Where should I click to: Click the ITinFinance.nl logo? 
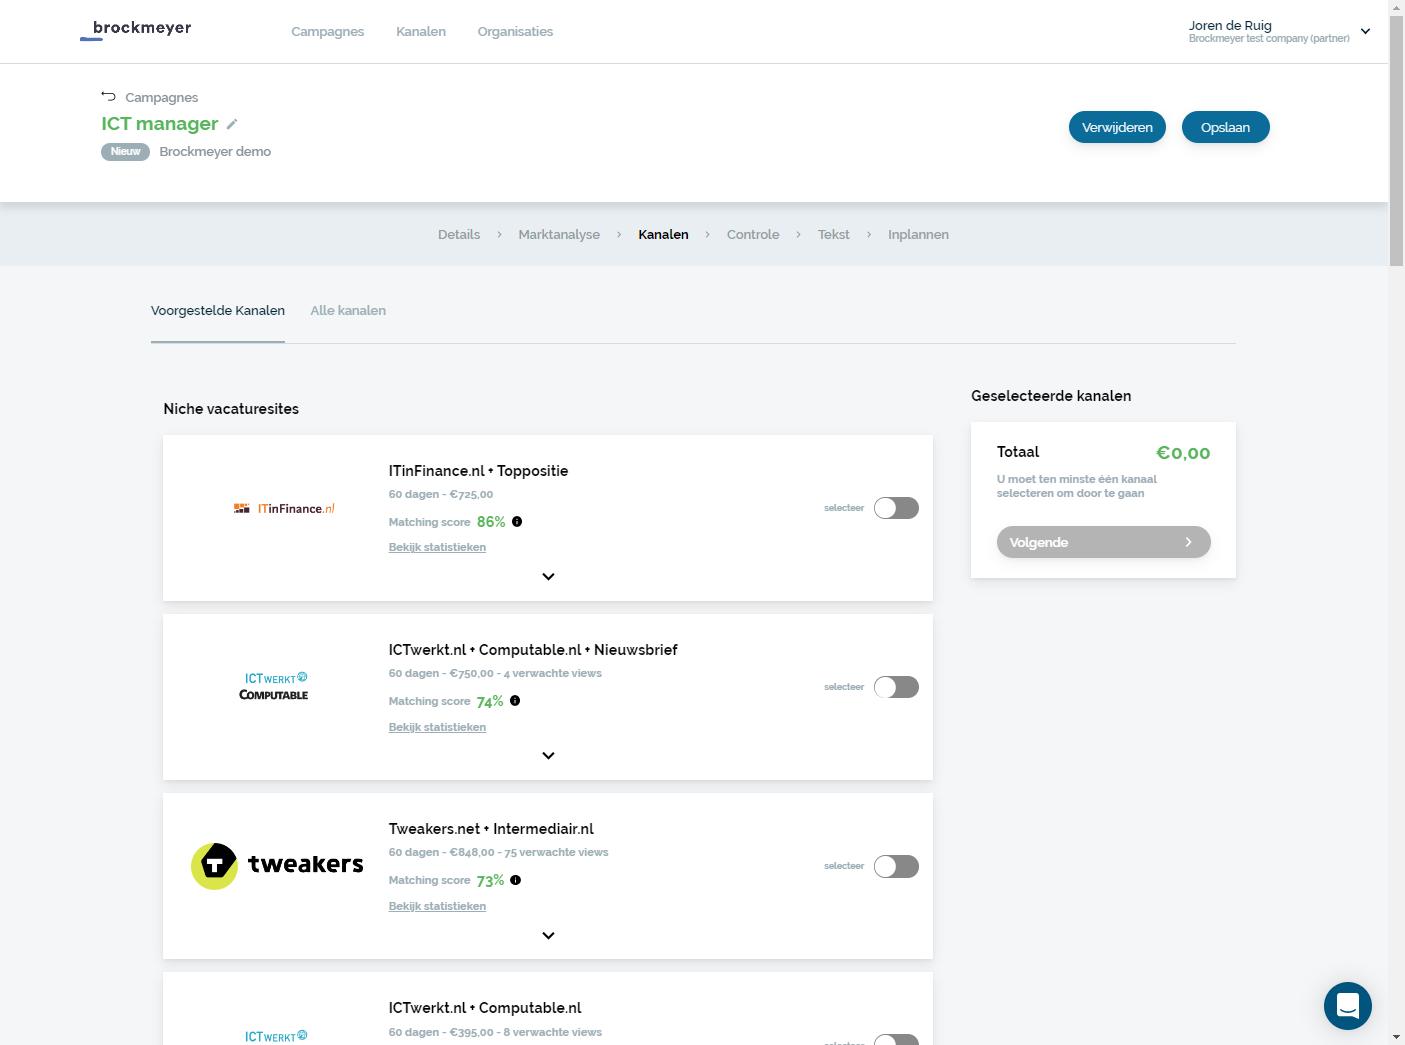(284, 508)
